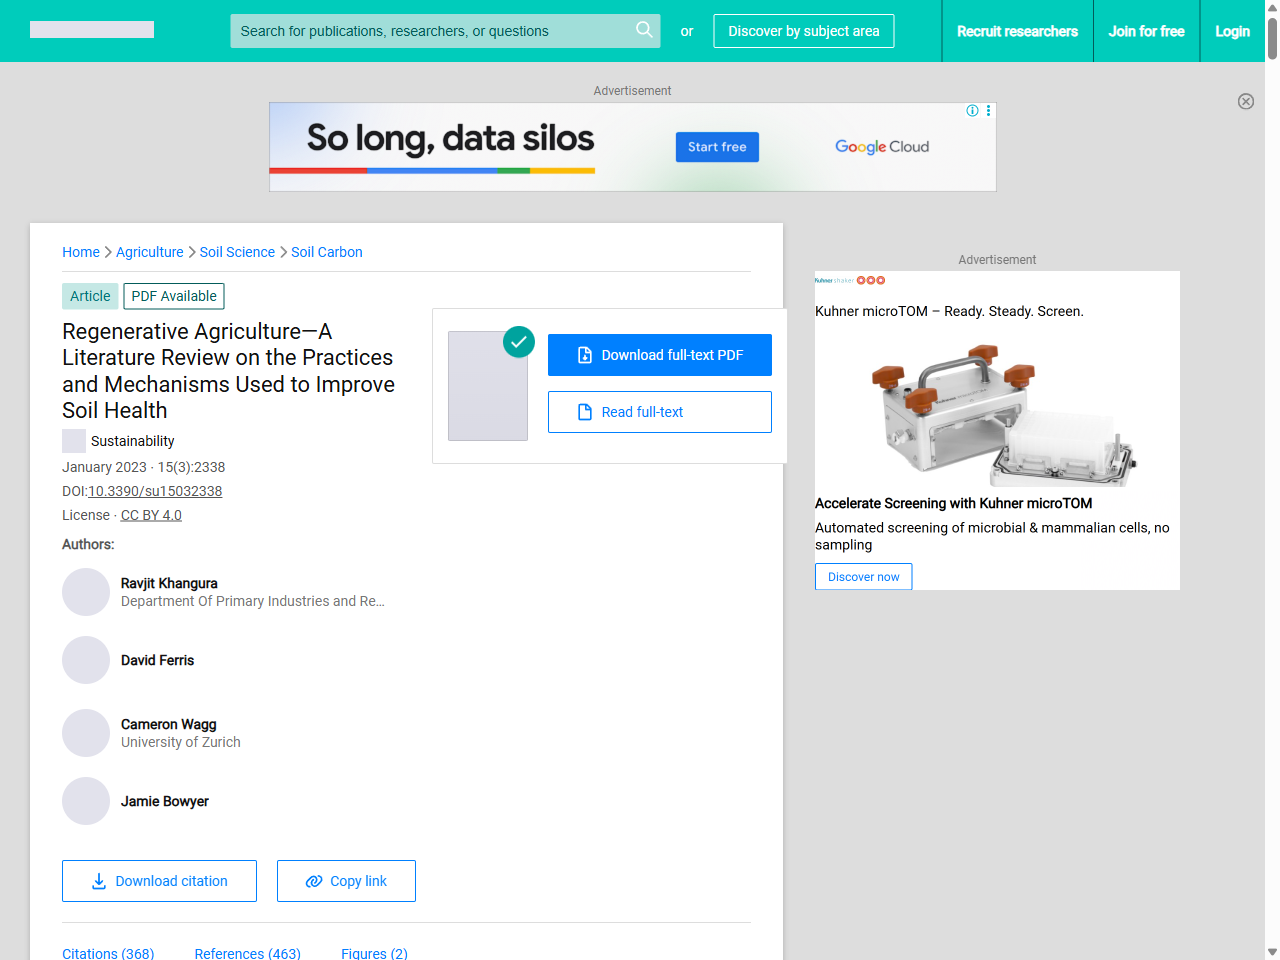The height and width of the screenshot is (960, 1280).
Task: Click the search publications input field
Action: 430,31
